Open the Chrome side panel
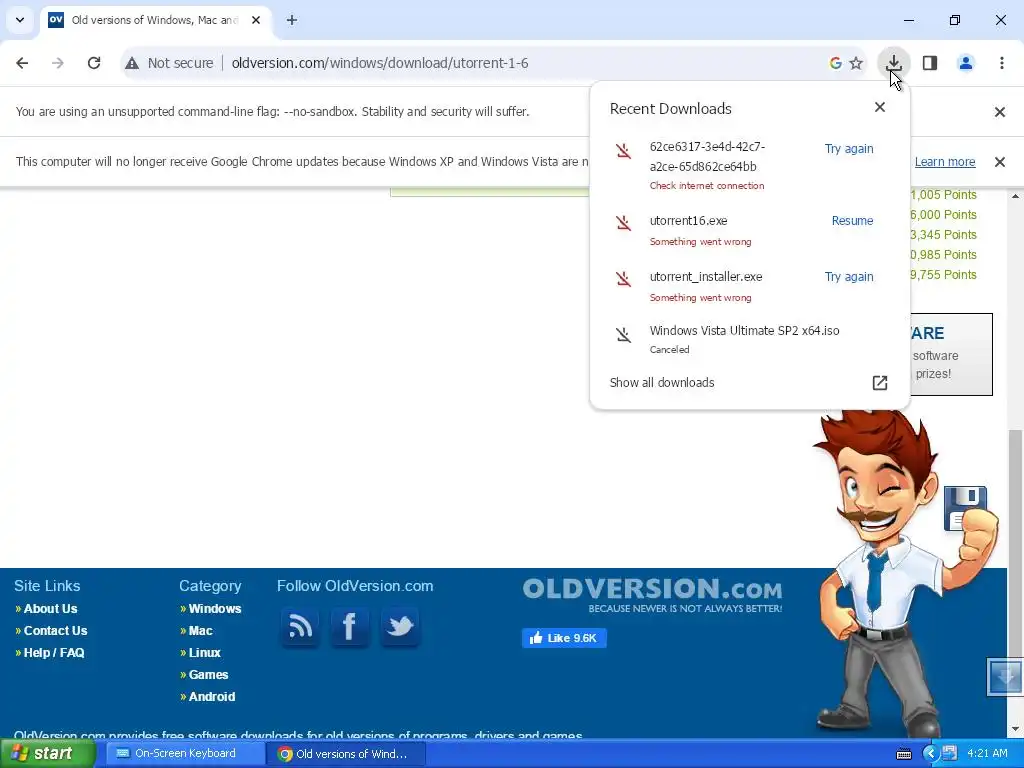Screen dimensions: 1024x768 [930, 63]
